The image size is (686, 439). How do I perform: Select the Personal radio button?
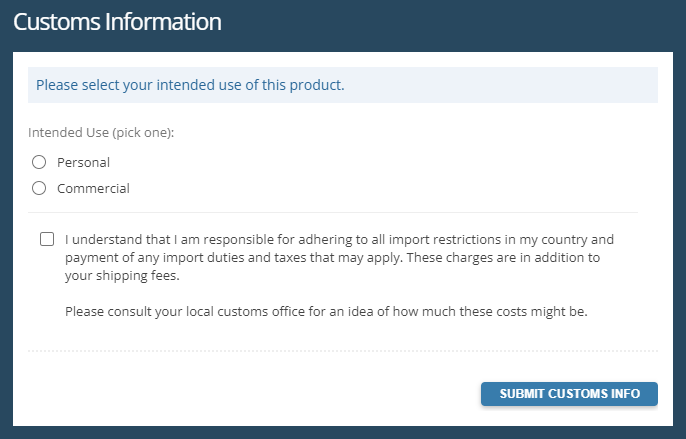click(39, 162)
